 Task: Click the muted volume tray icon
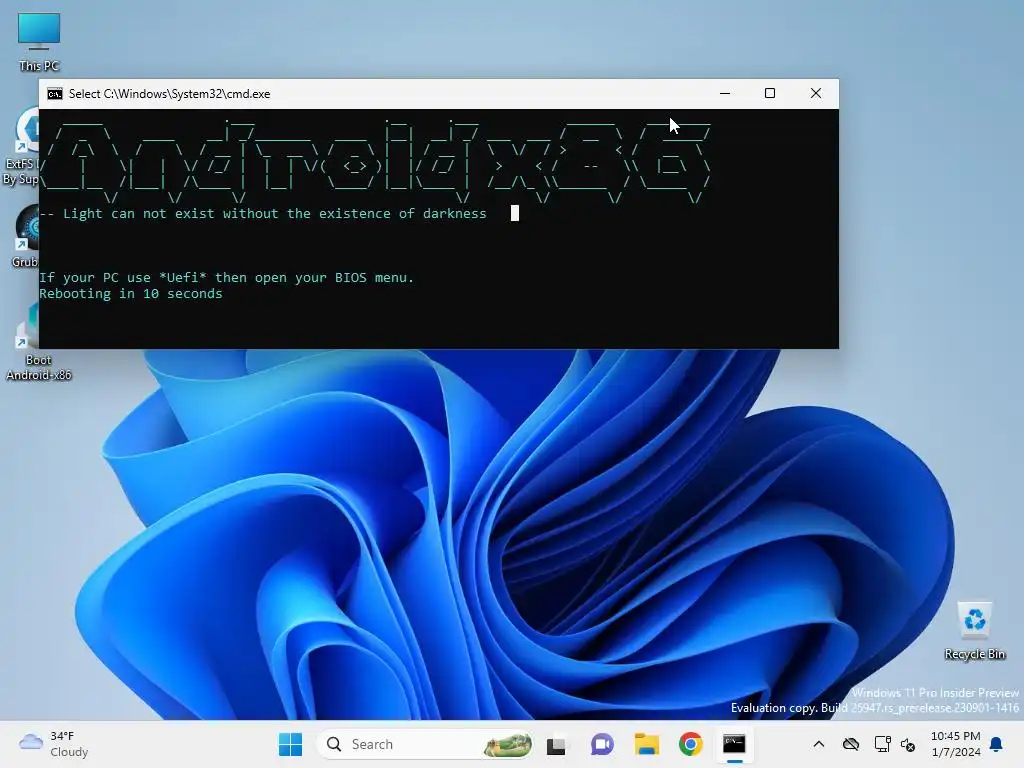908,744
